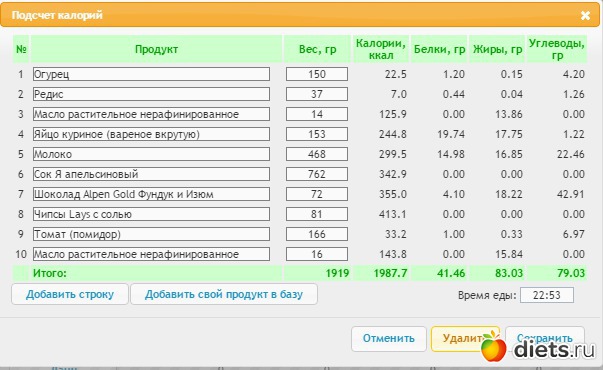The image size is (603, 370).
Task: Select the weight field showing 762
Action: 317,174
